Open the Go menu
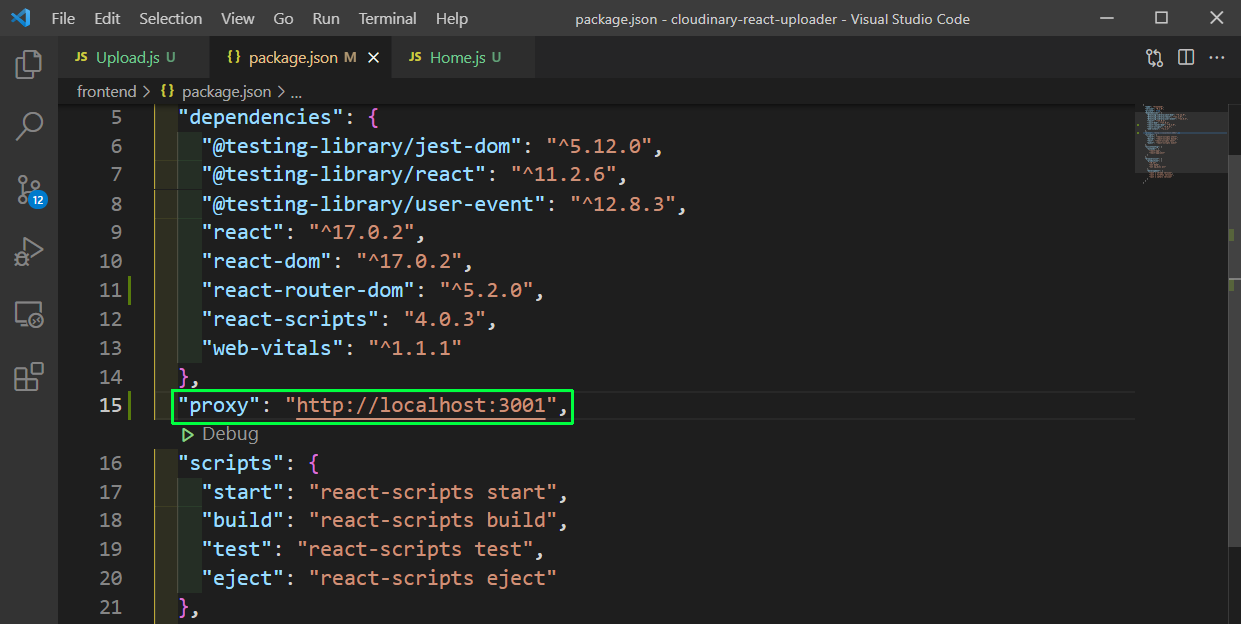Screen dimensions: 1241x624 (x=283, y=18)
